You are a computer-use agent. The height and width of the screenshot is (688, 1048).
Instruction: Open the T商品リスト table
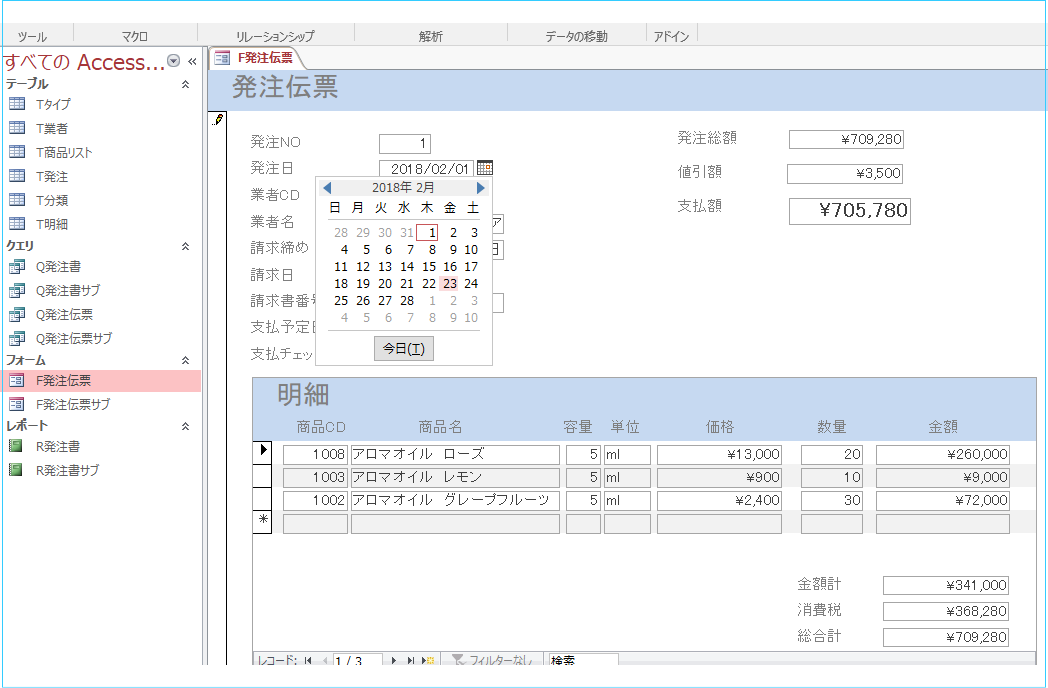(64, 152)
